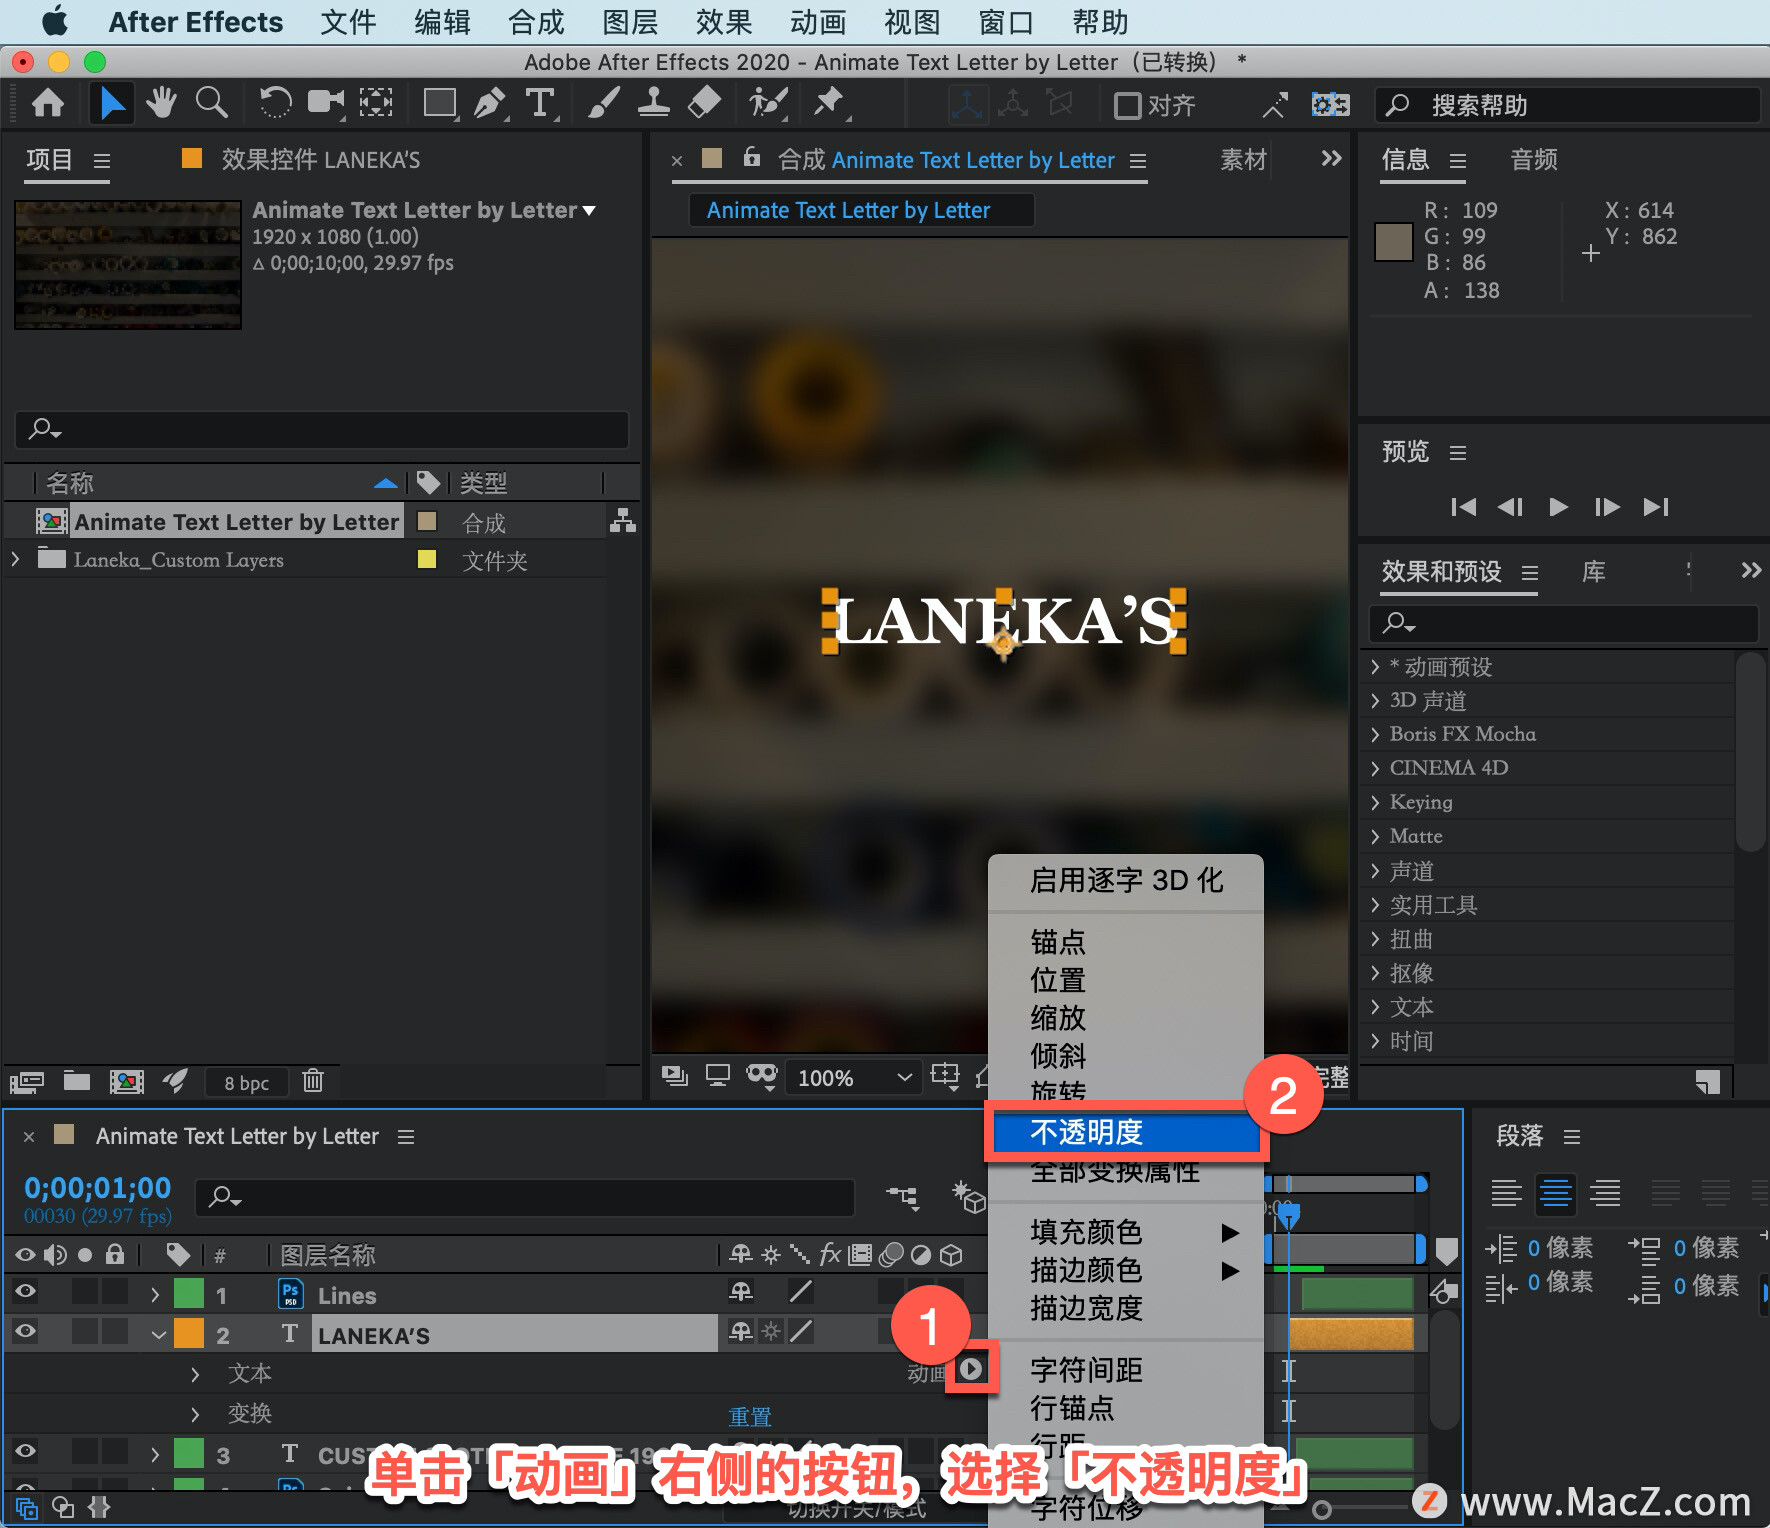Image resolution: width=1770 pixels, height=1528 pixels.
Task: Select the Hand tool
Action: pos(160,103)
